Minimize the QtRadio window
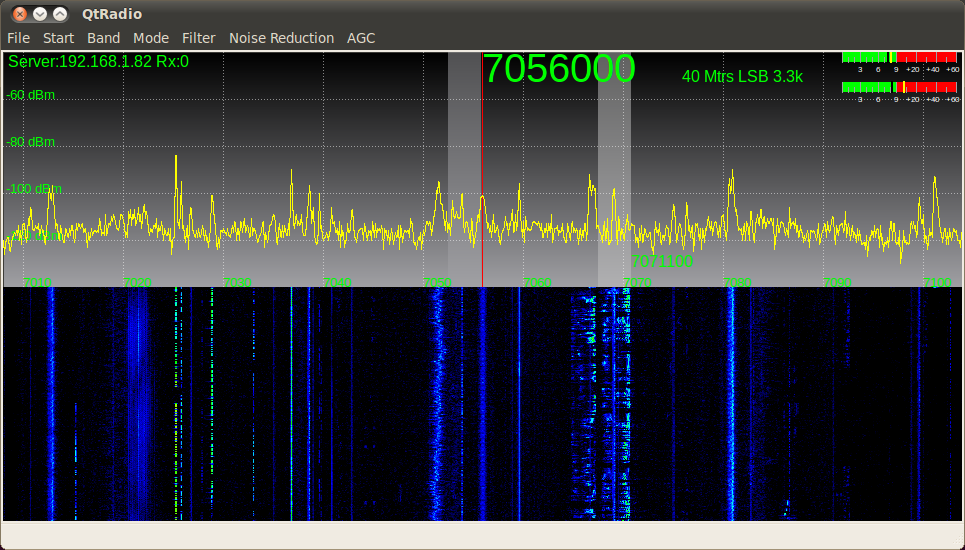 (40, 14)
